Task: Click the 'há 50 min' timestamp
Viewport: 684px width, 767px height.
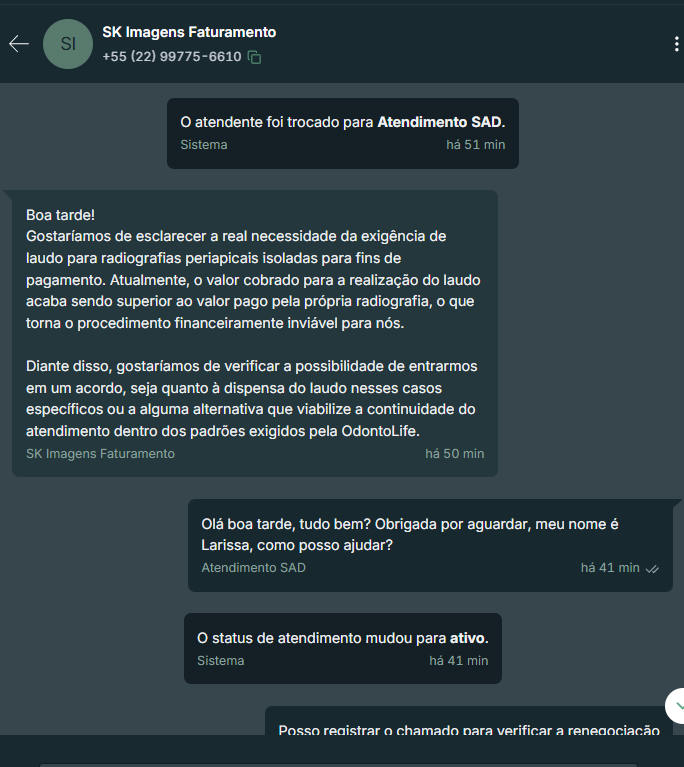Action: 455,454
